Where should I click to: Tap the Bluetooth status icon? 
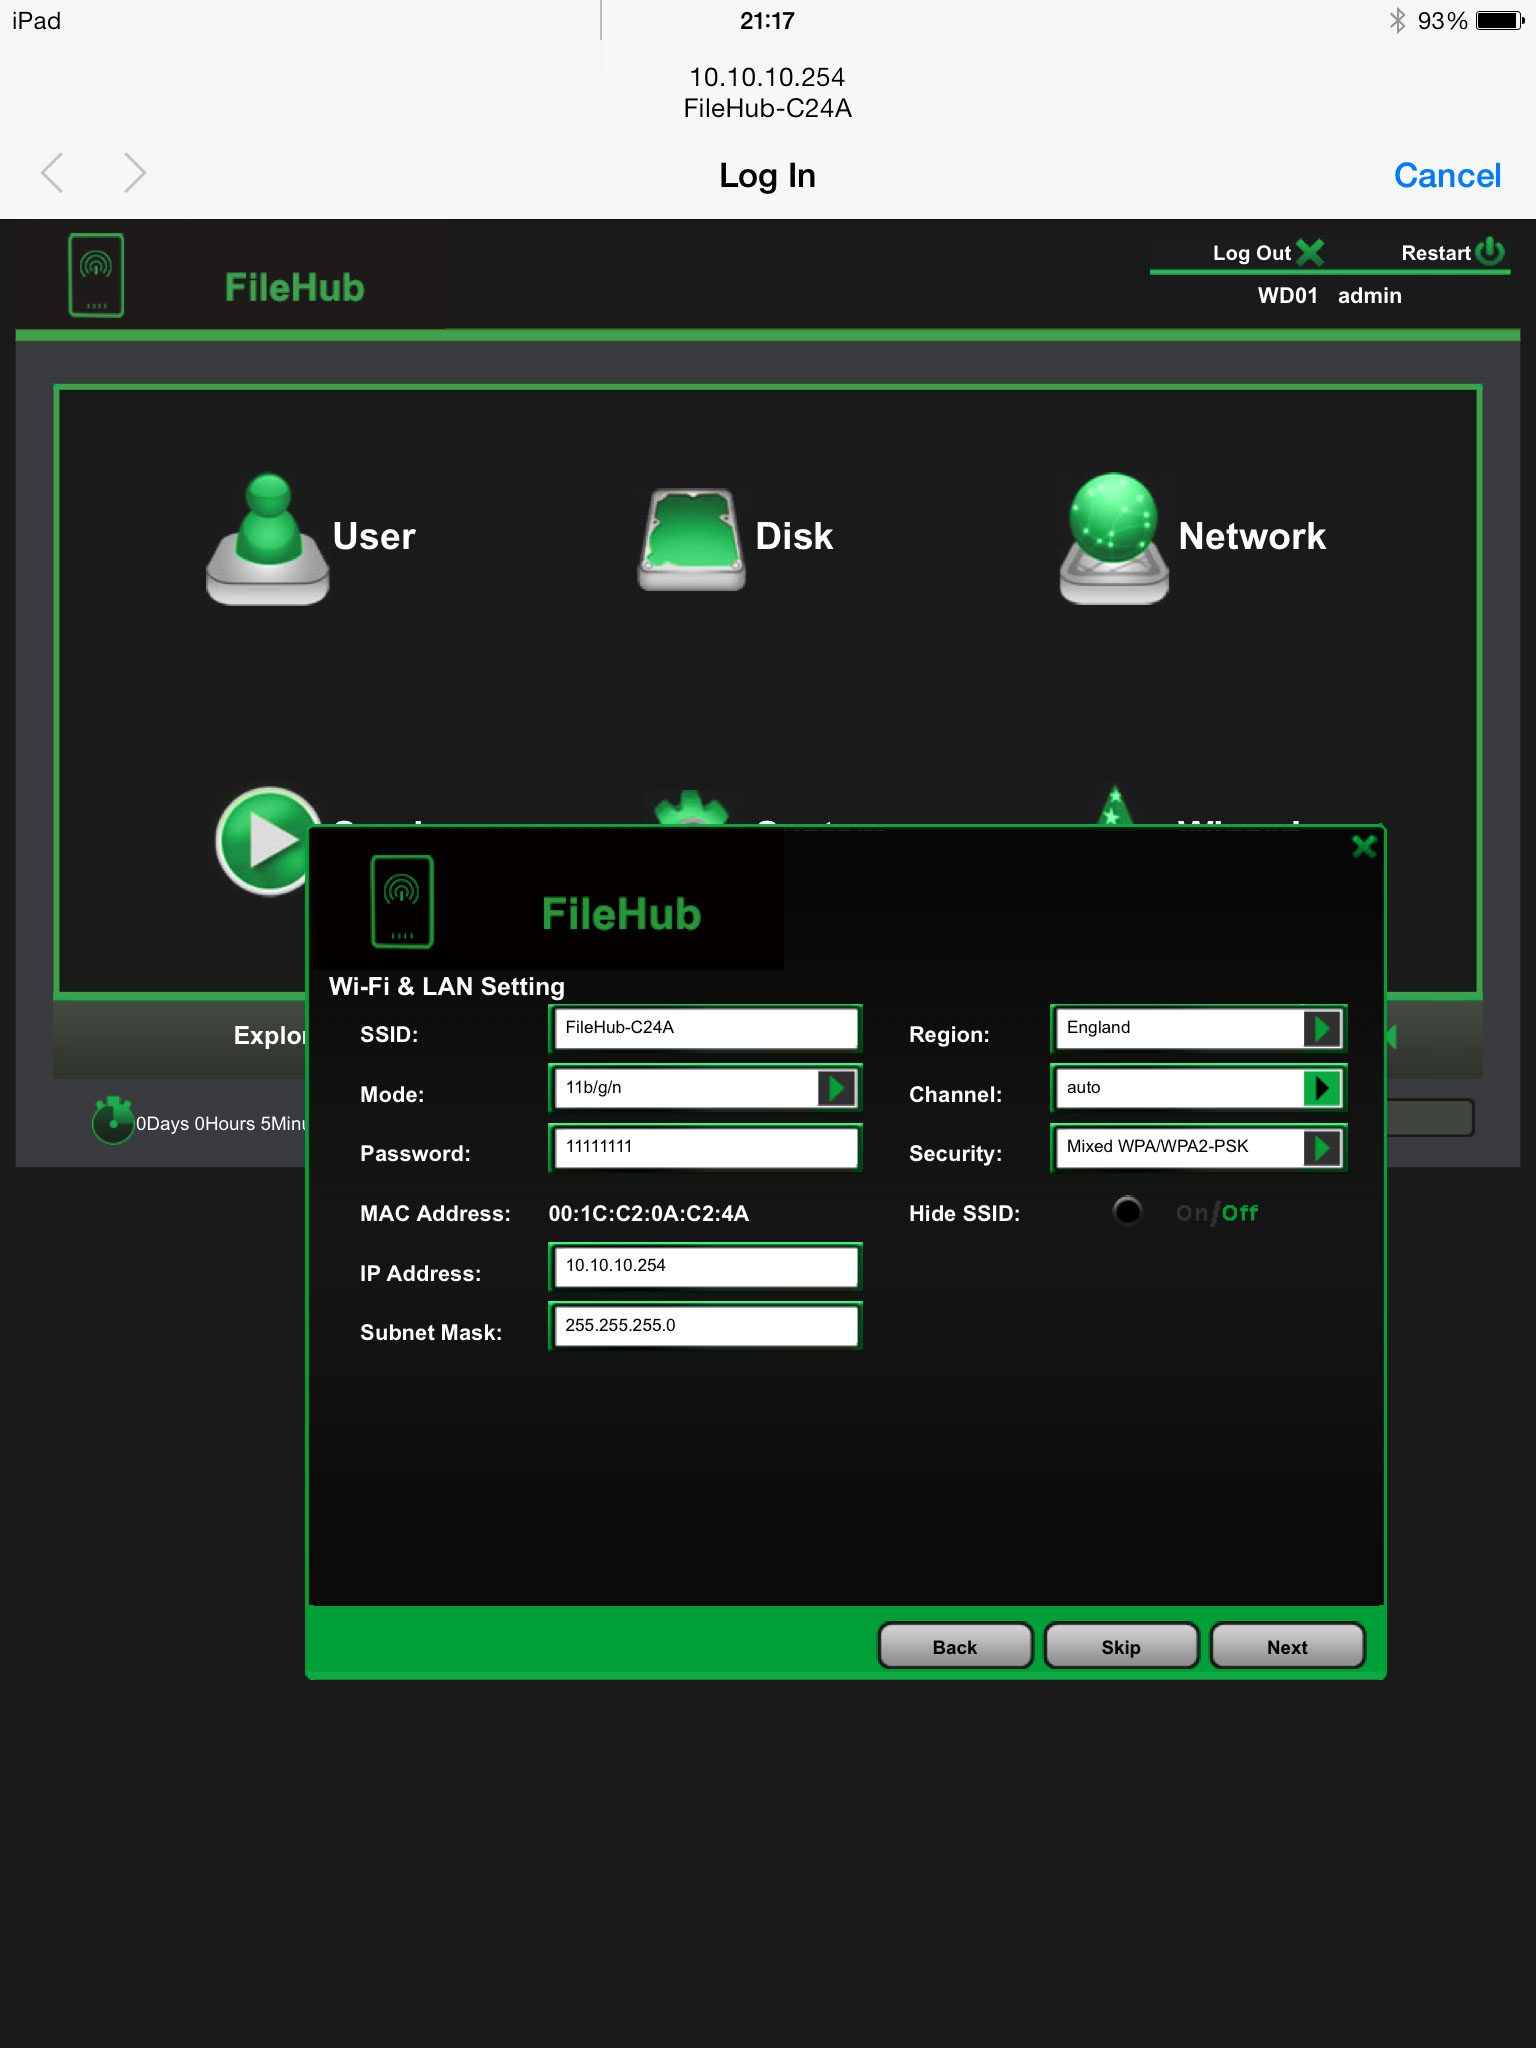[x=1397, y=20]
